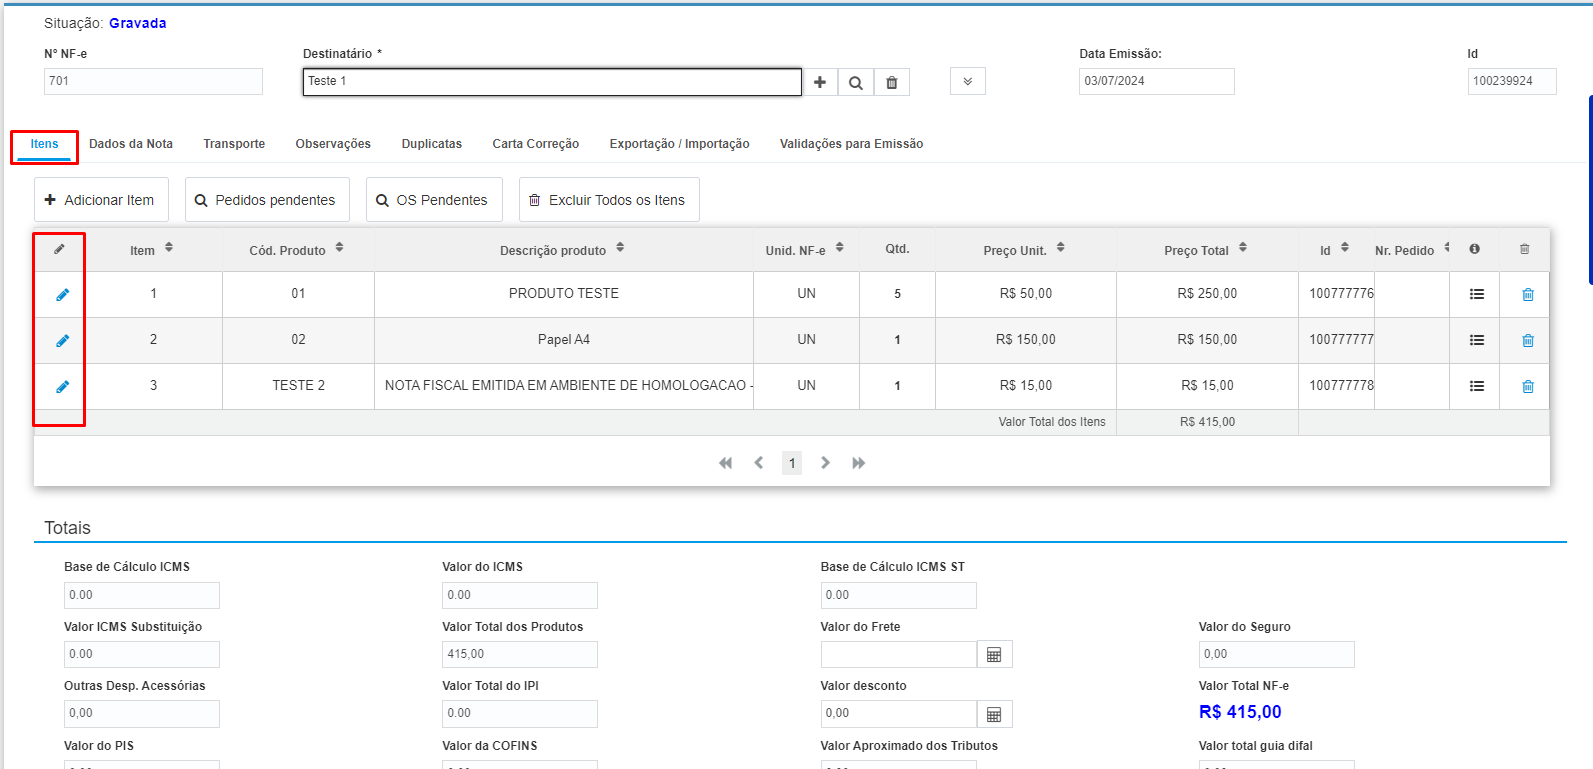
Task: Focus the Destinatário field containing Teste 1
Action: pyautogui.click(x=552, y=82)
